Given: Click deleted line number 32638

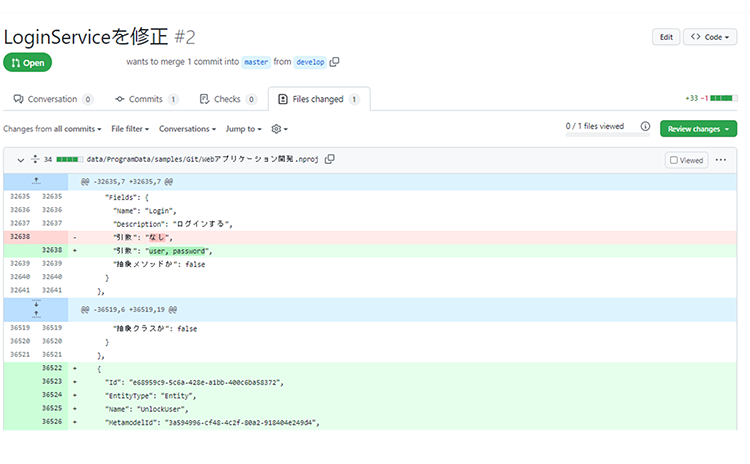Looking at the screenshot, I should [x=20, y=237].
